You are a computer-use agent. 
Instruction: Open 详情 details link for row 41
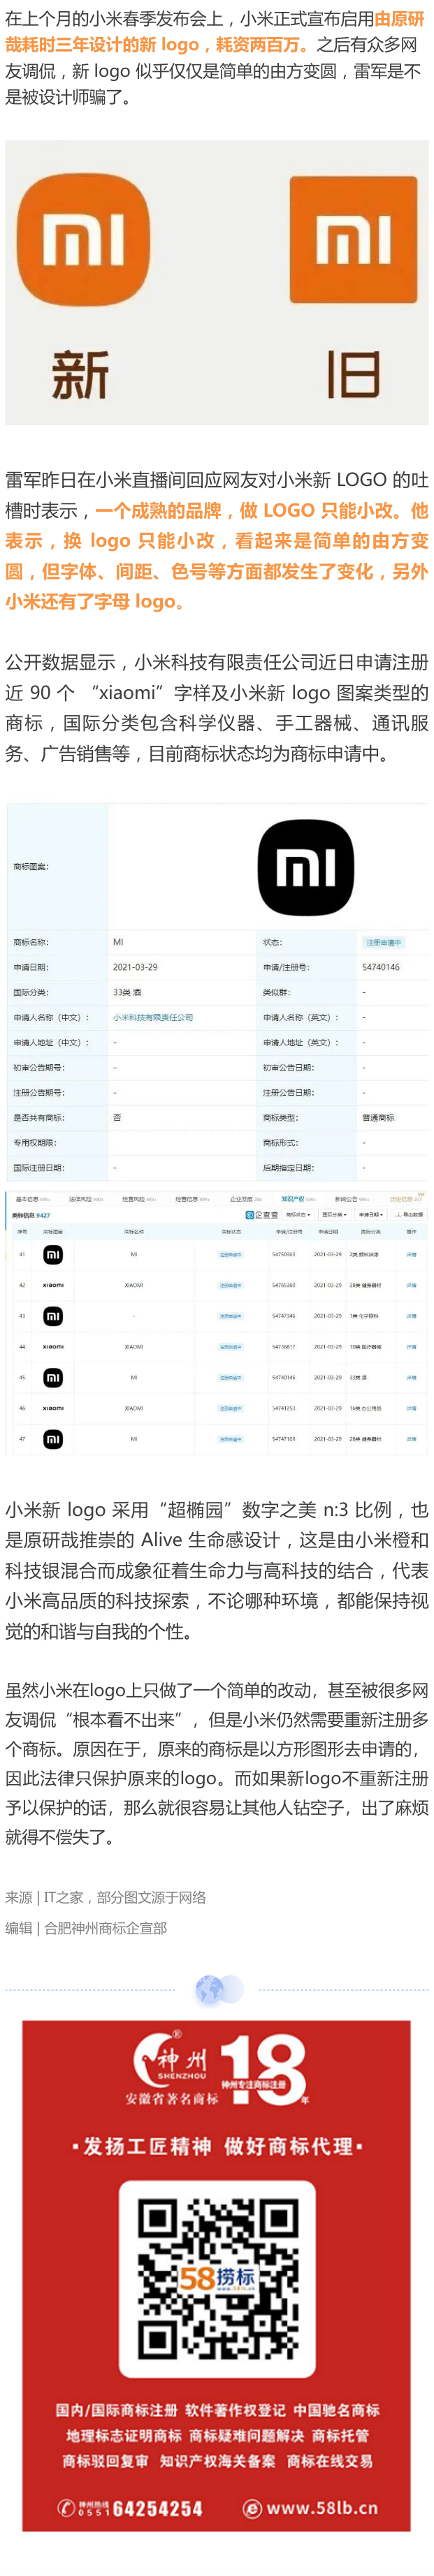pos(411,1254)
